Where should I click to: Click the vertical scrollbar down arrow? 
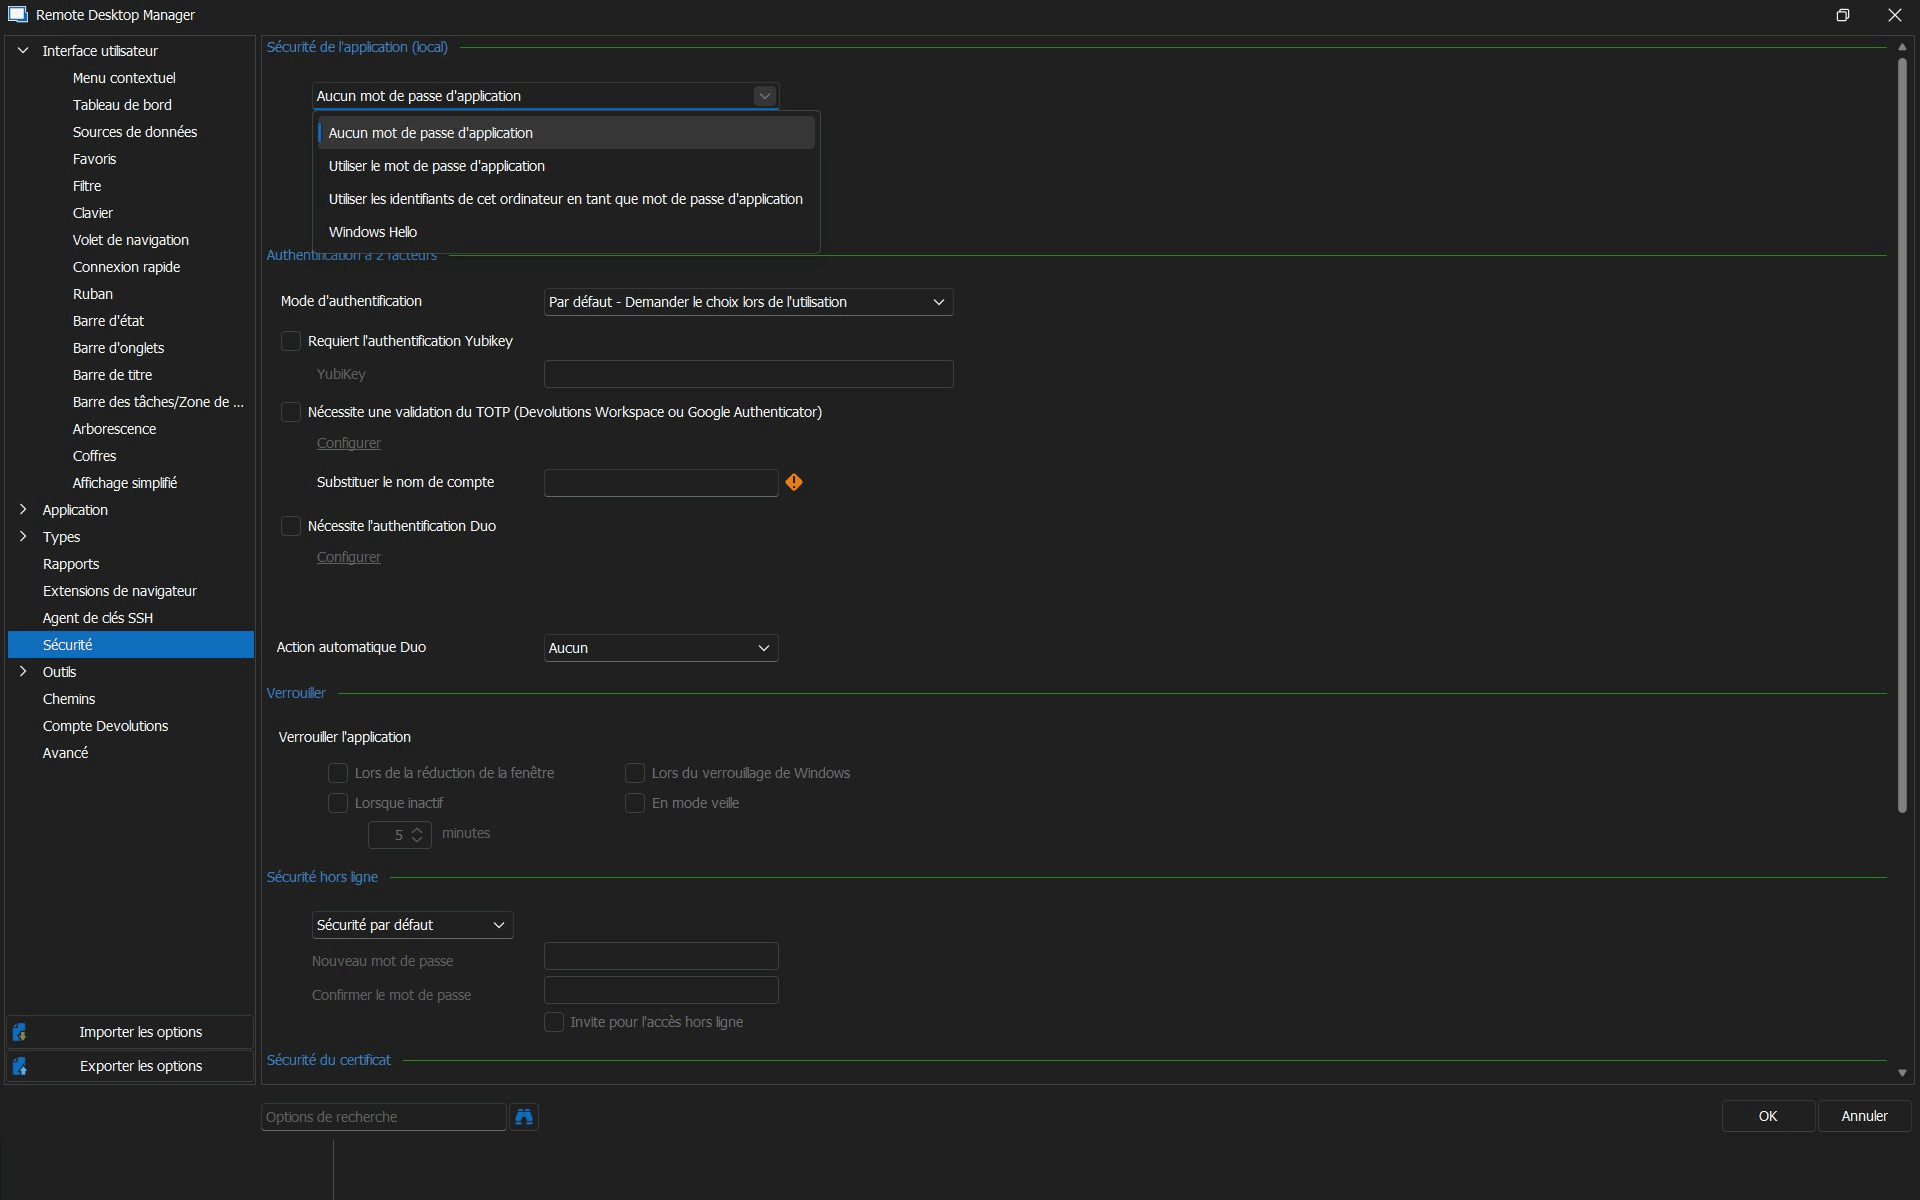(x=1901, y=1072)
